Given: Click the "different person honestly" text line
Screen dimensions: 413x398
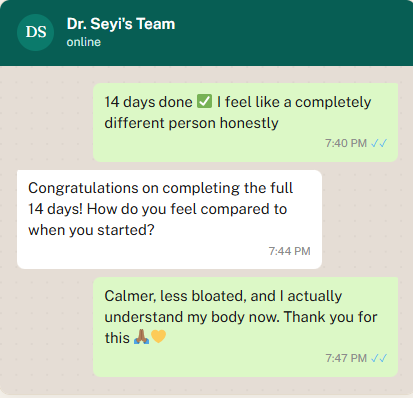Looking at the screenshot, I should pyautogui.click(x=191, y=123).
